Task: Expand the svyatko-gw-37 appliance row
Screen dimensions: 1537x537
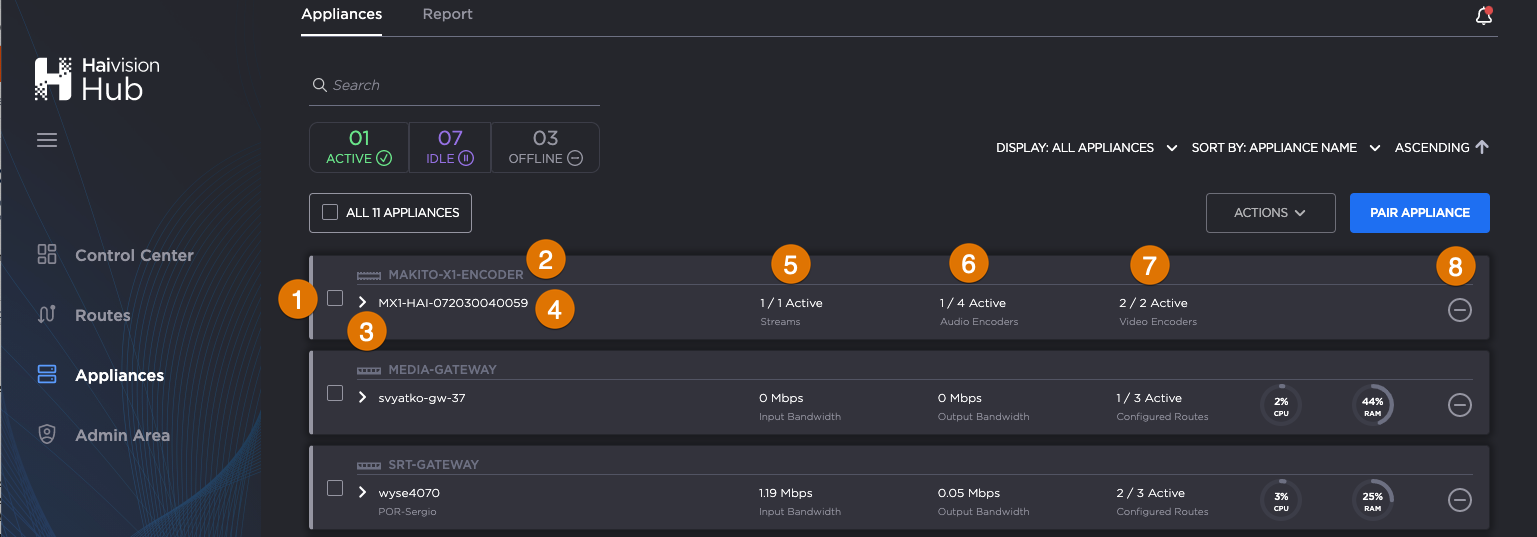Action: click(x=363, y=397)
